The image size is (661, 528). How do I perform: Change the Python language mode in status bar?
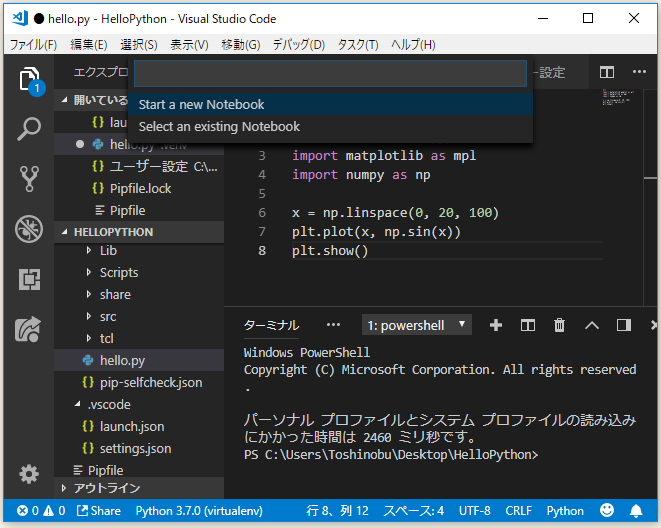click(565, 511)
